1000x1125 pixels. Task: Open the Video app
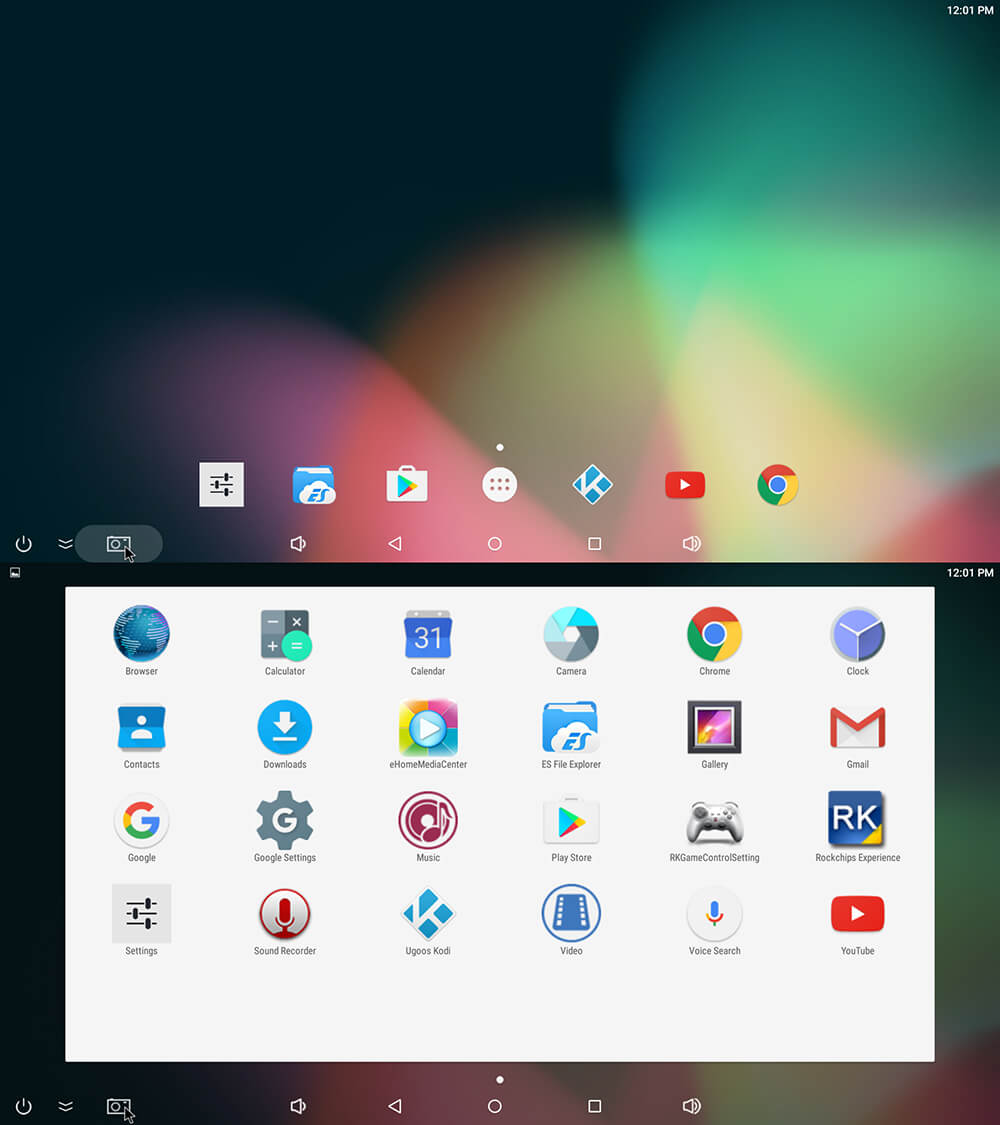tap(571, 913)
